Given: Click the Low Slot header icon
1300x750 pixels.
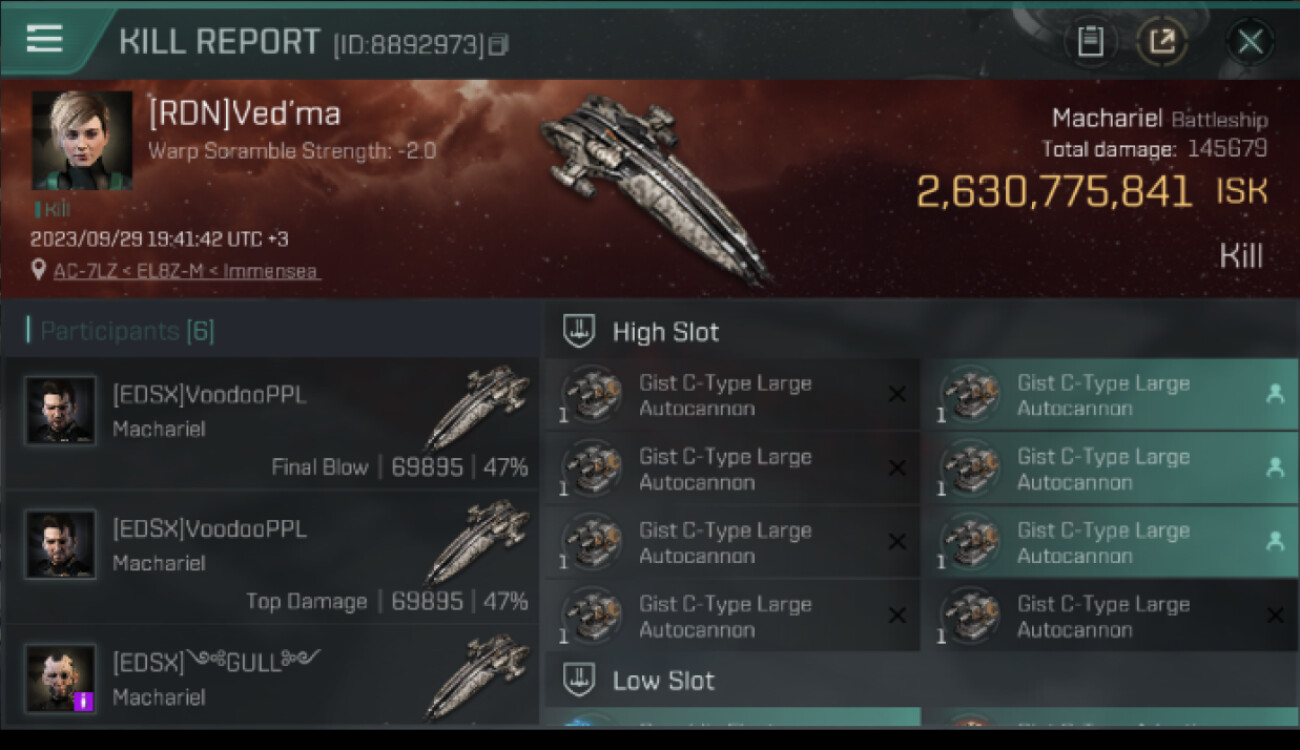Looking at the screenshot, I should pyautogui.click(x=579, y=680).
